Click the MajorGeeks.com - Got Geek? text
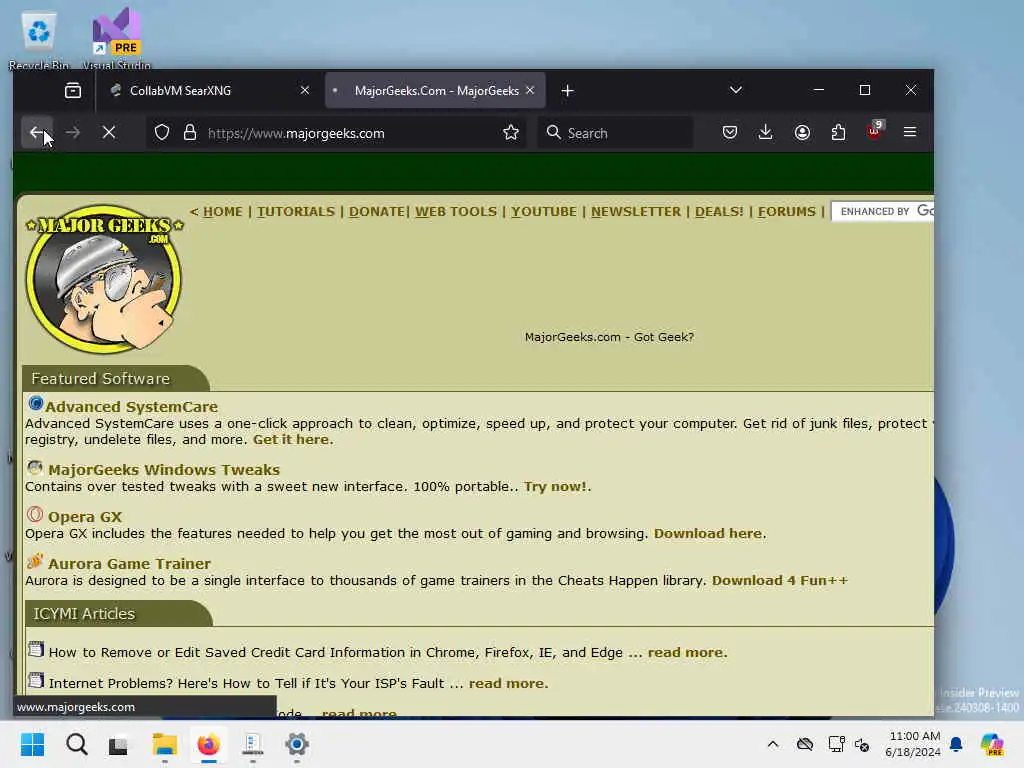Screen dimensions: 1024x768 [x=609, y=337]
